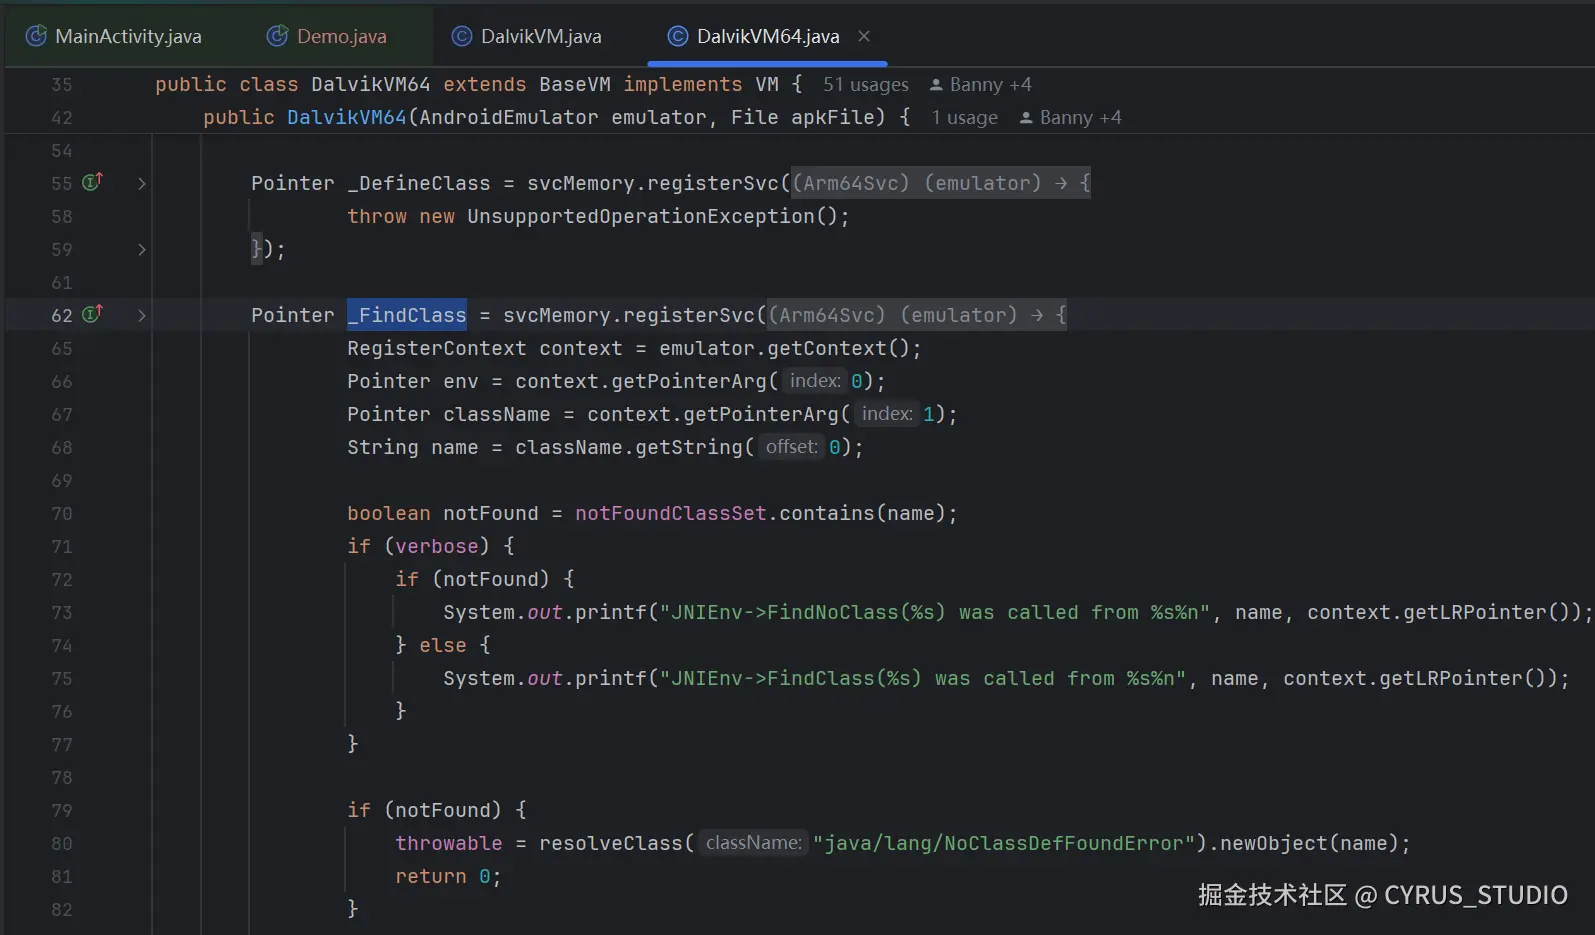Click the selected _FindClass variable
1595x935 pixels.
[407, 315]
